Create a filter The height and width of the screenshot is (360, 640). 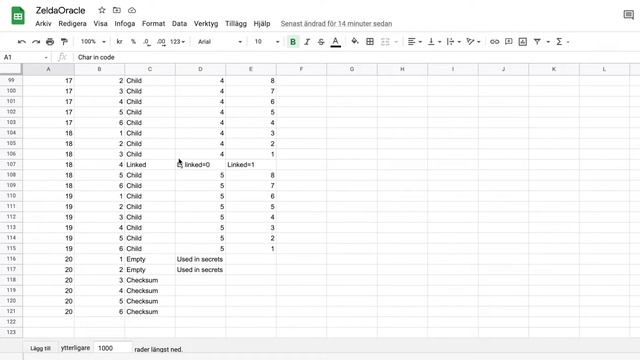(x=537, y=42)
